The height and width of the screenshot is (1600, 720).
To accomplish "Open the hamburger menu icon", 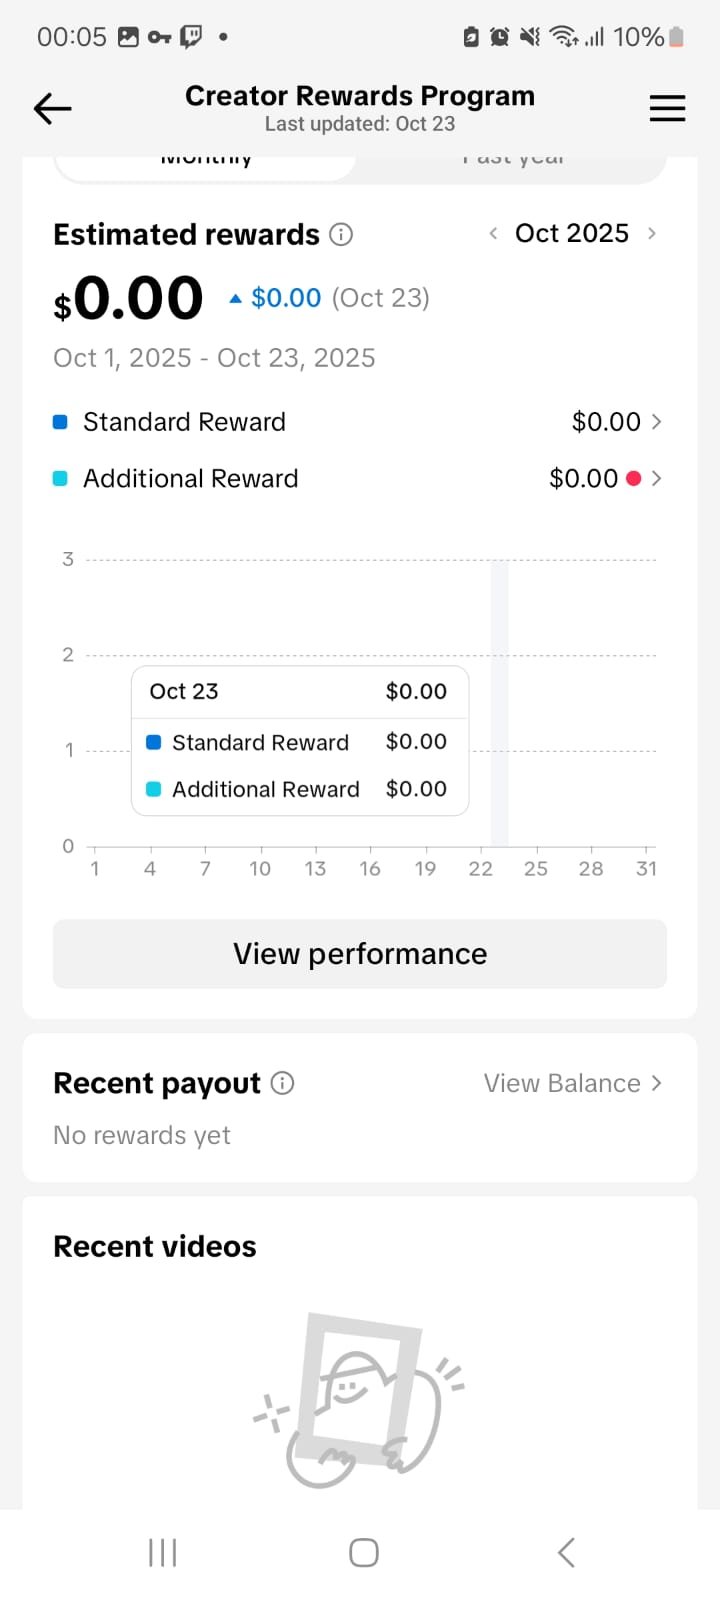I will point(667,108).
